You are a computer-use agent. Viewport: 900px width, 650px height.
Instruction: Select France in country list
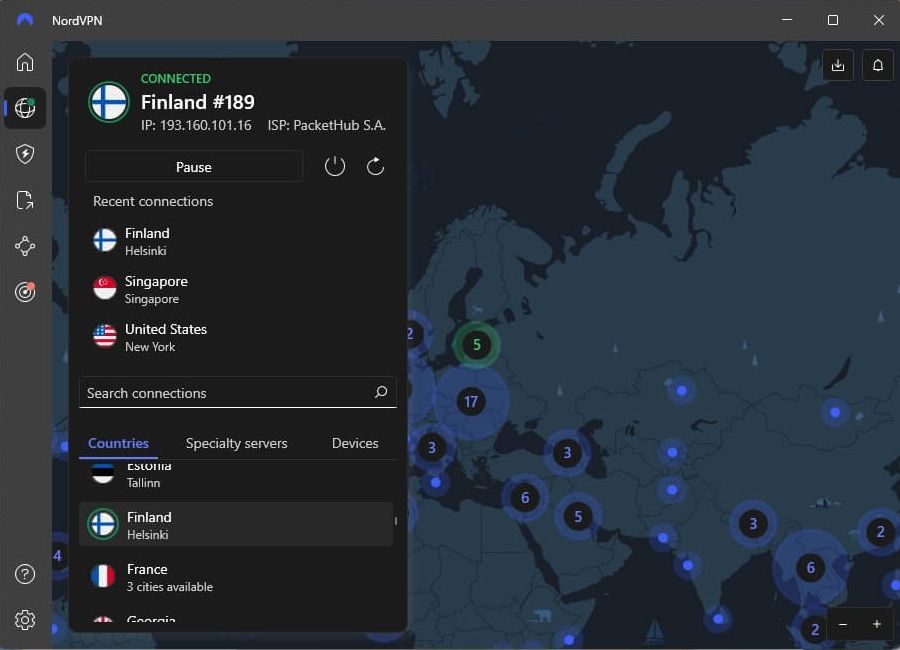click(236, 577)
